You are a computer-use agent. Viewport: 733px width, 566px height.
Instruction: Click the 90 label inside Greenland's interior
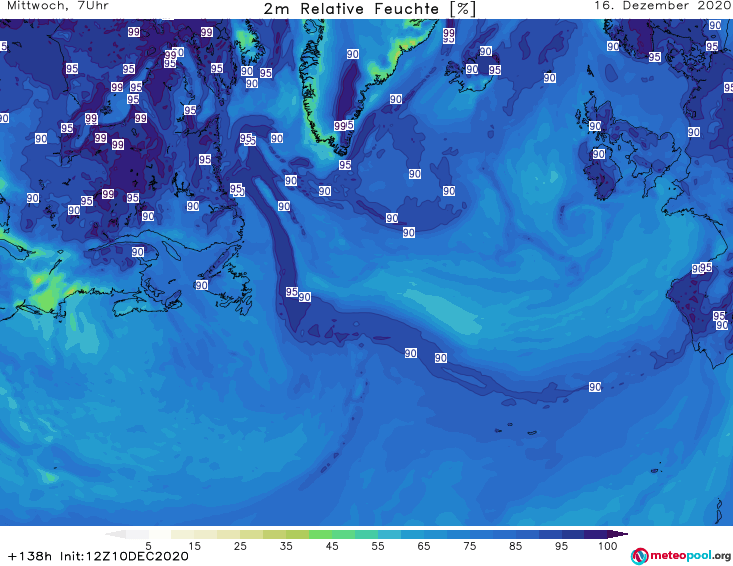tap(352, 54)
